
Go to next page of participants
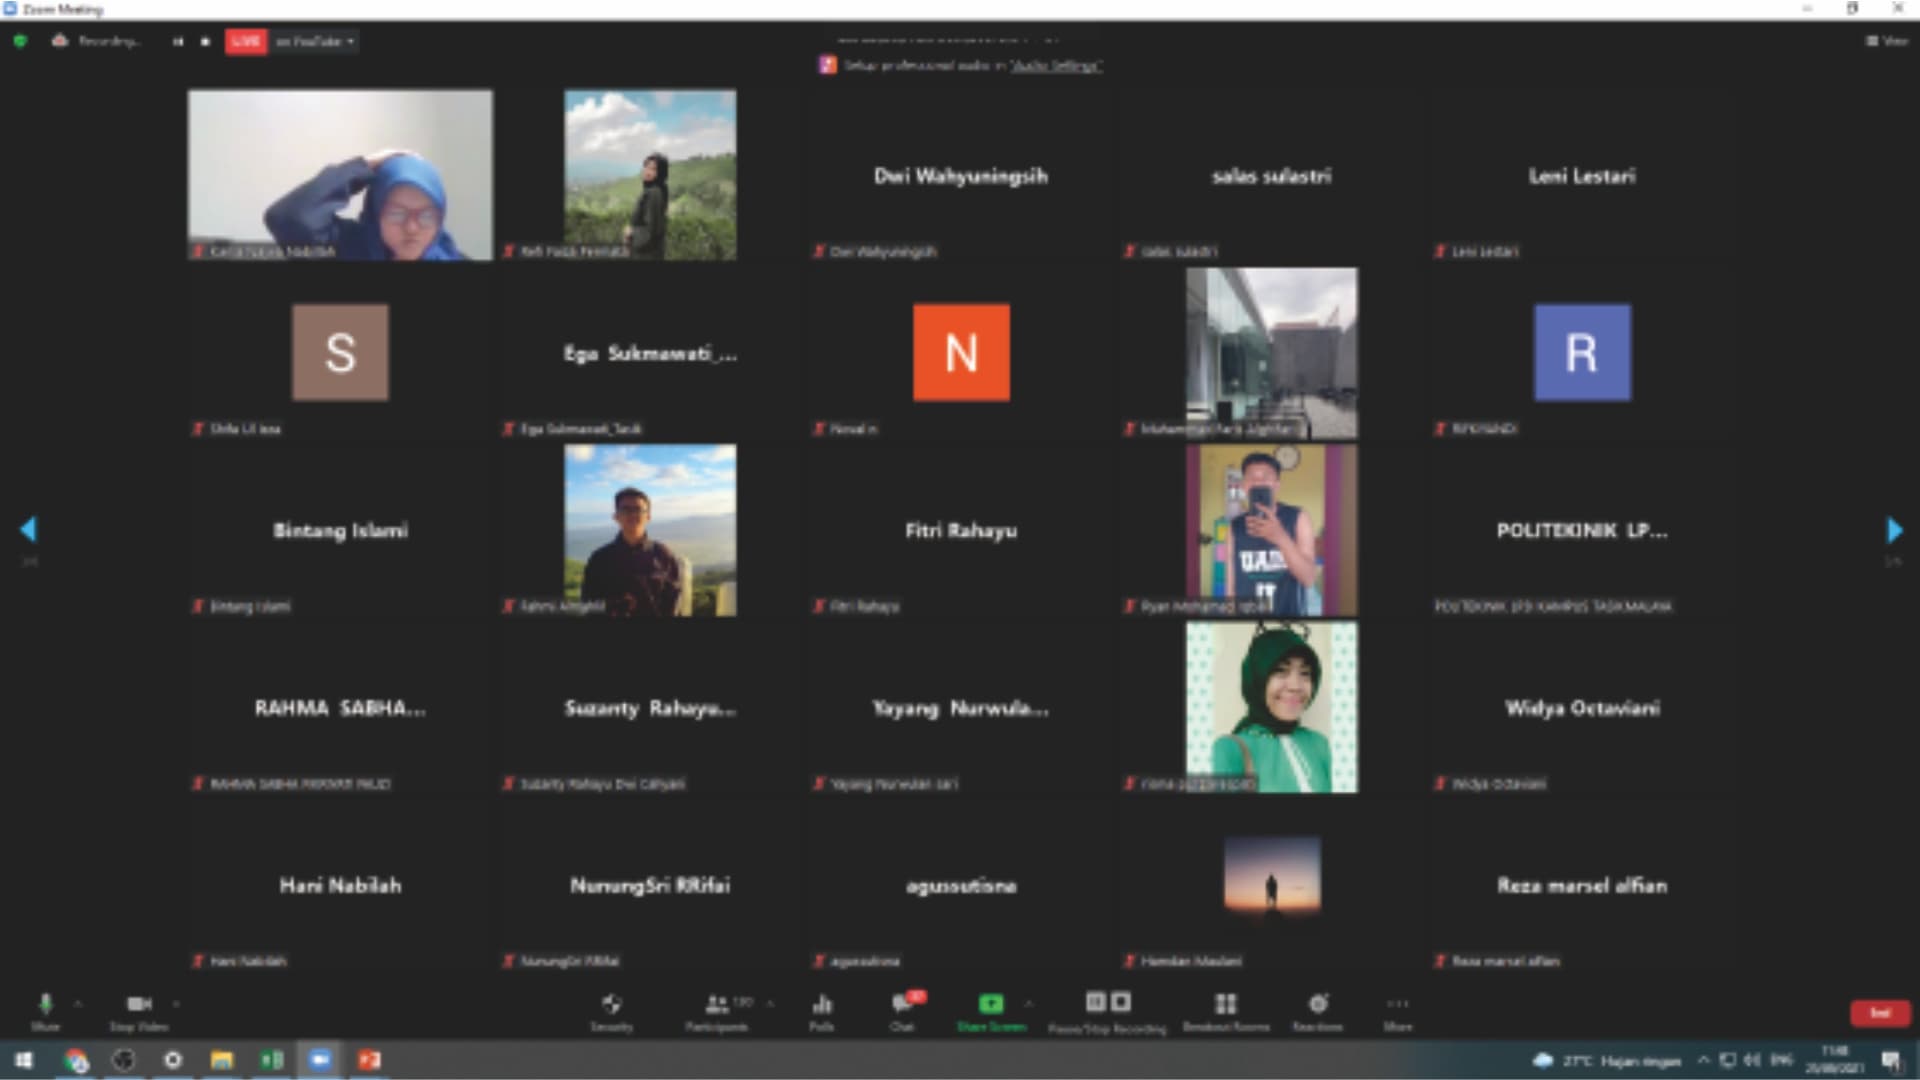click(1894, 530)
